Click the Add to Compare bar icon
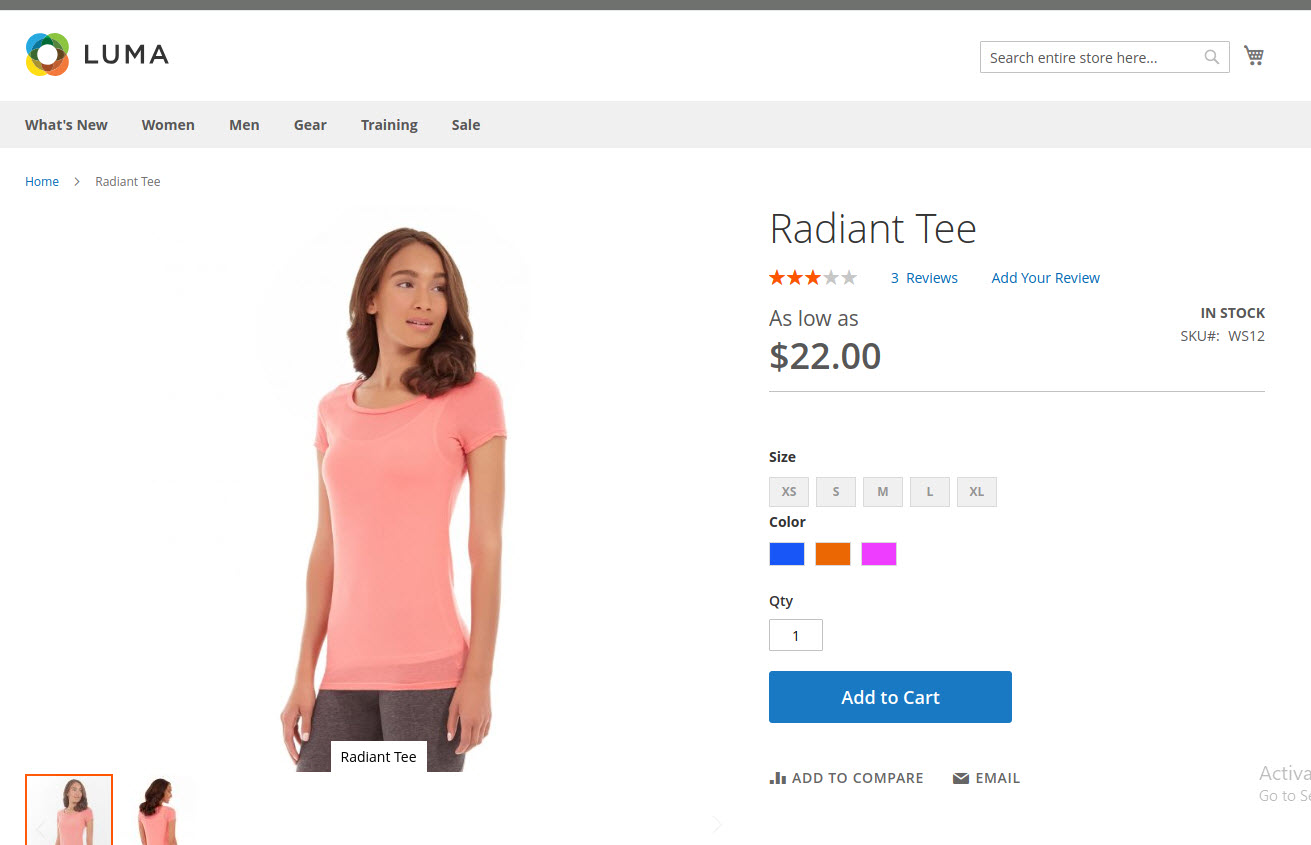This screenshot has height=845, width=1311. (778, 777)
